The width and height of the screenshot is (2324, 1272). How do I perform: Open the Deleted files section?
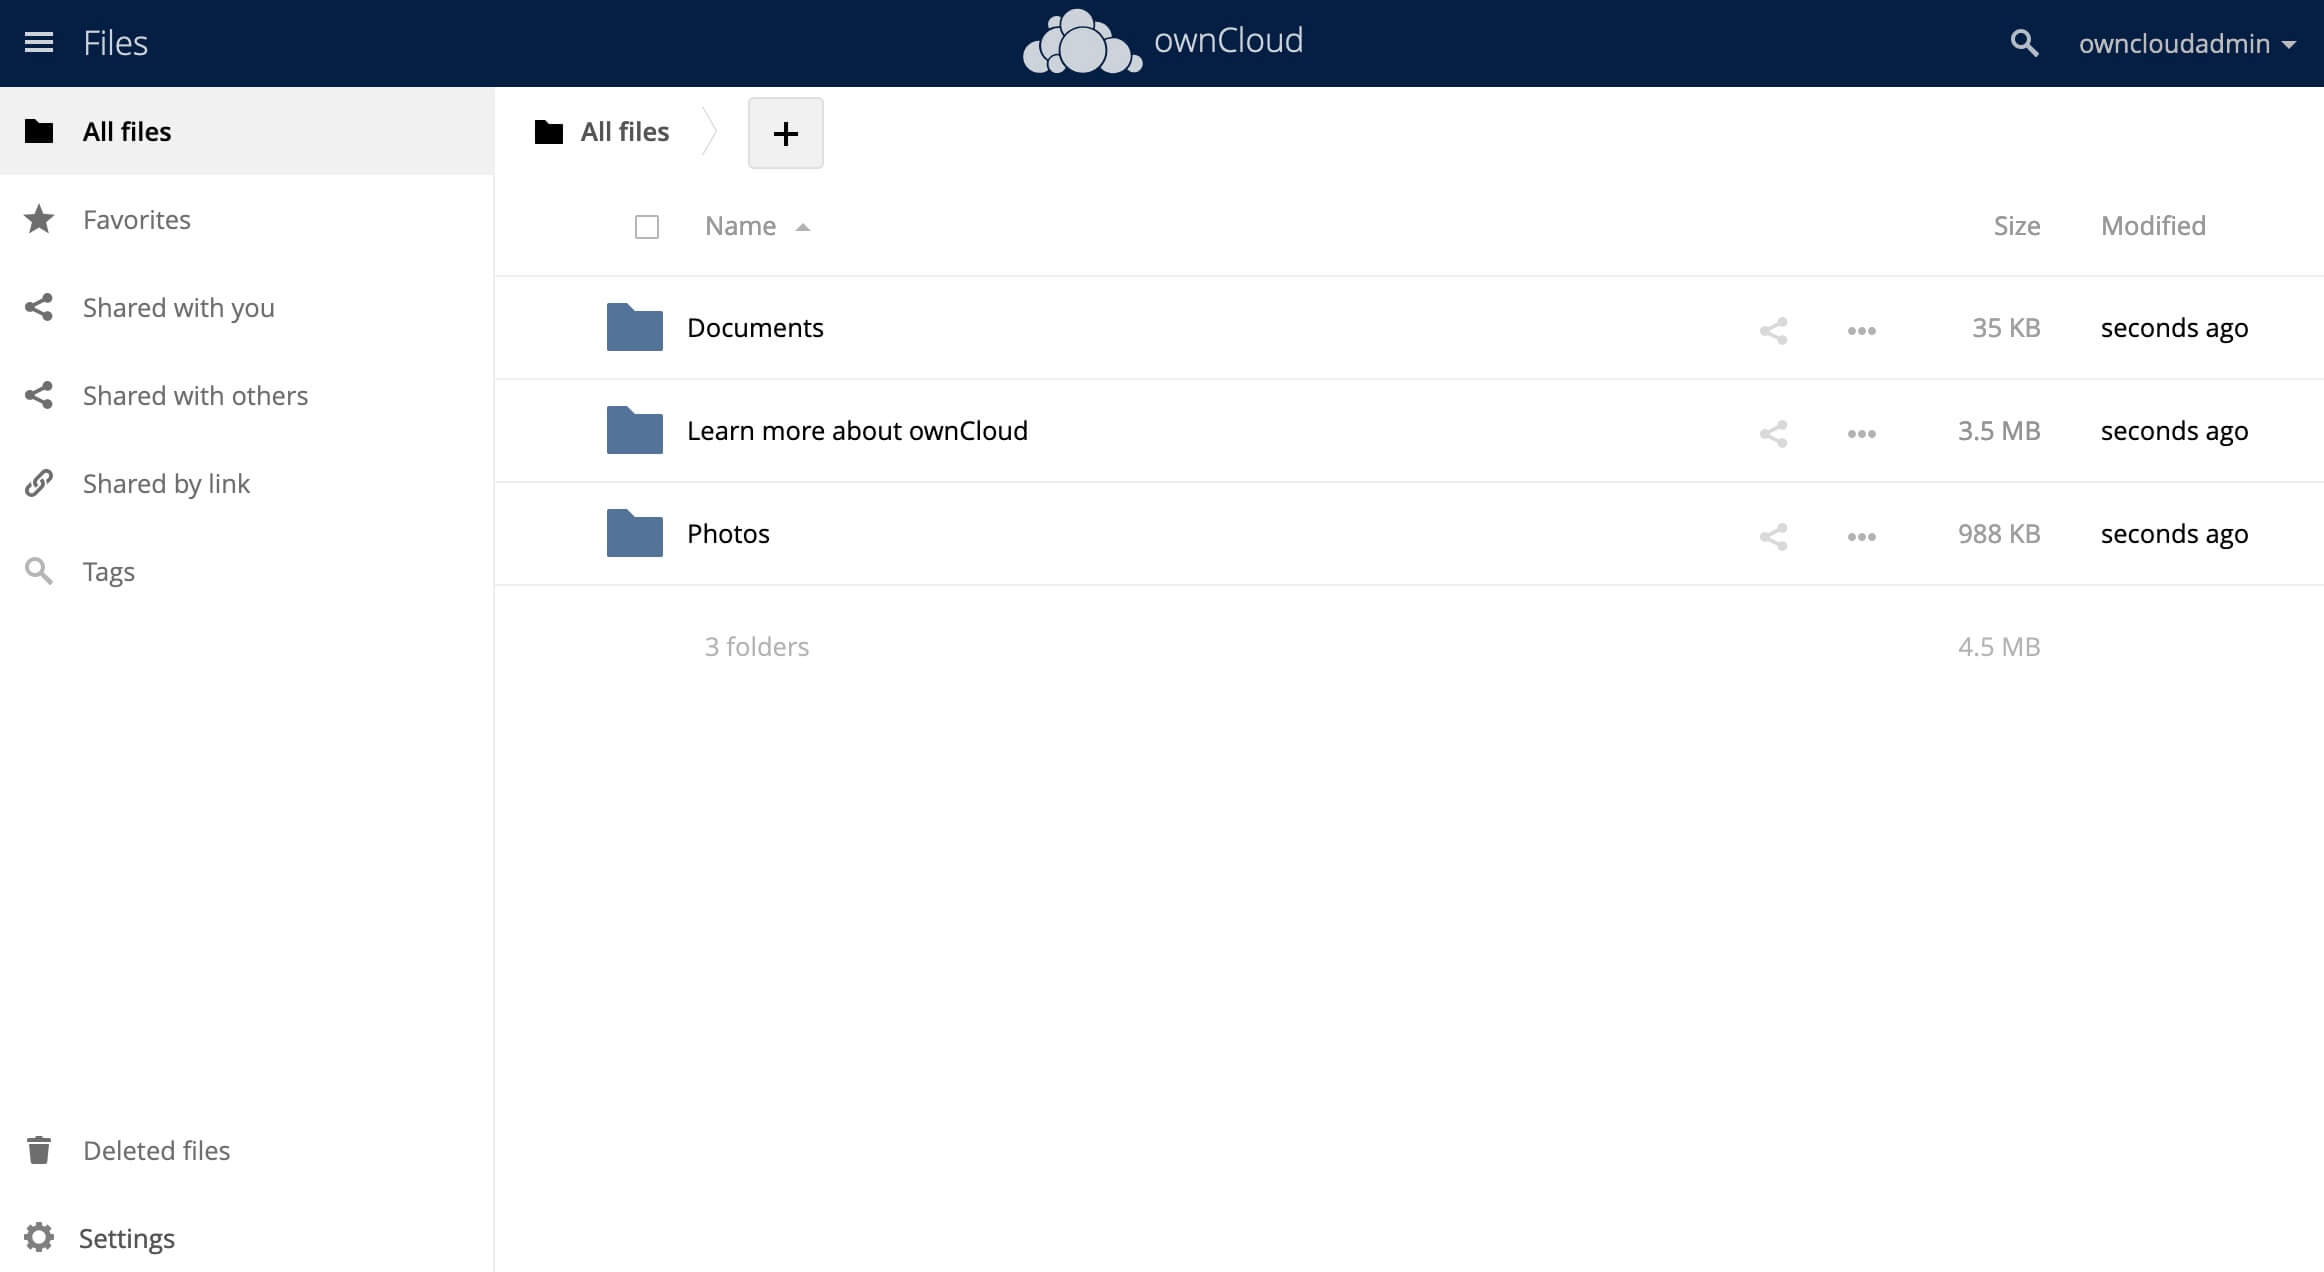pos(157,1150)
